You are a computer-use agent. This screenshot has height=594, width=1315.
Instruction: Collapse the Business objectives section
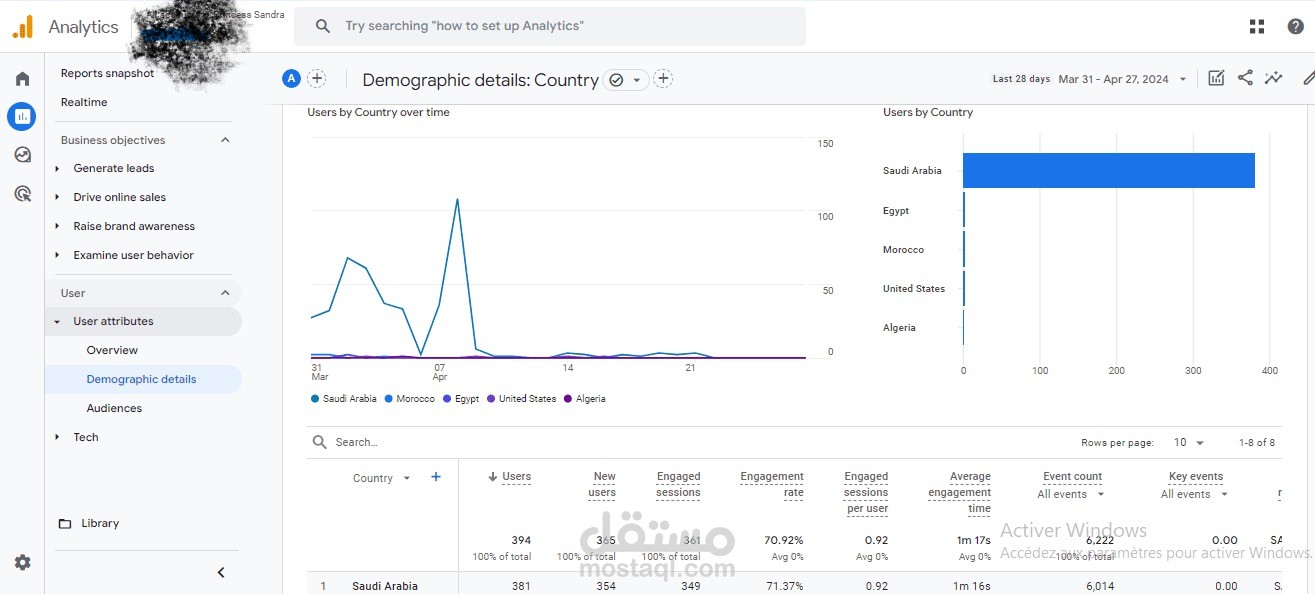[225, 140]
